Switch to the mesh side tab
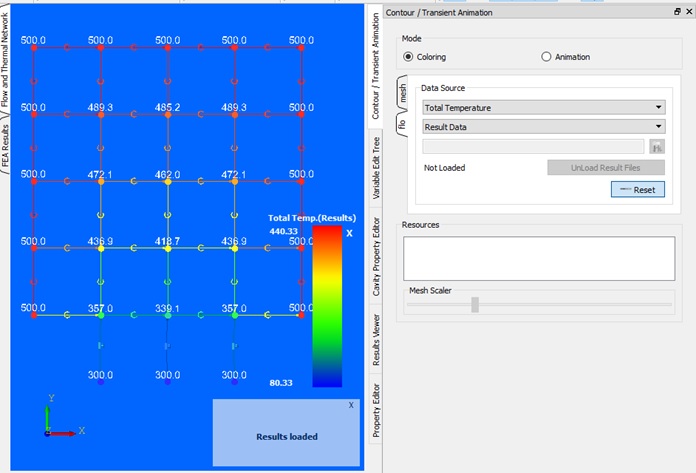Screen dimensions: 696x473 point(402,95)
